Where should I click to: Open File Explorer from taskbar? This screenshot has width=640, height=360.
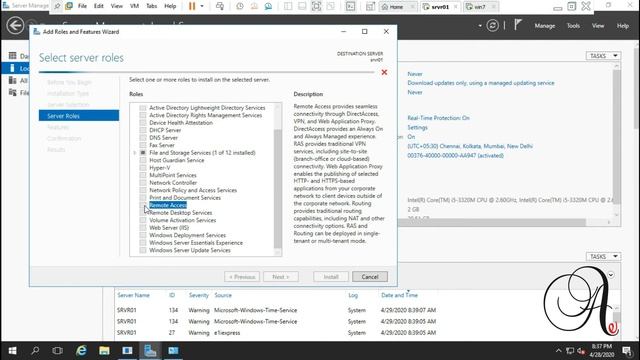pos(104,351)
